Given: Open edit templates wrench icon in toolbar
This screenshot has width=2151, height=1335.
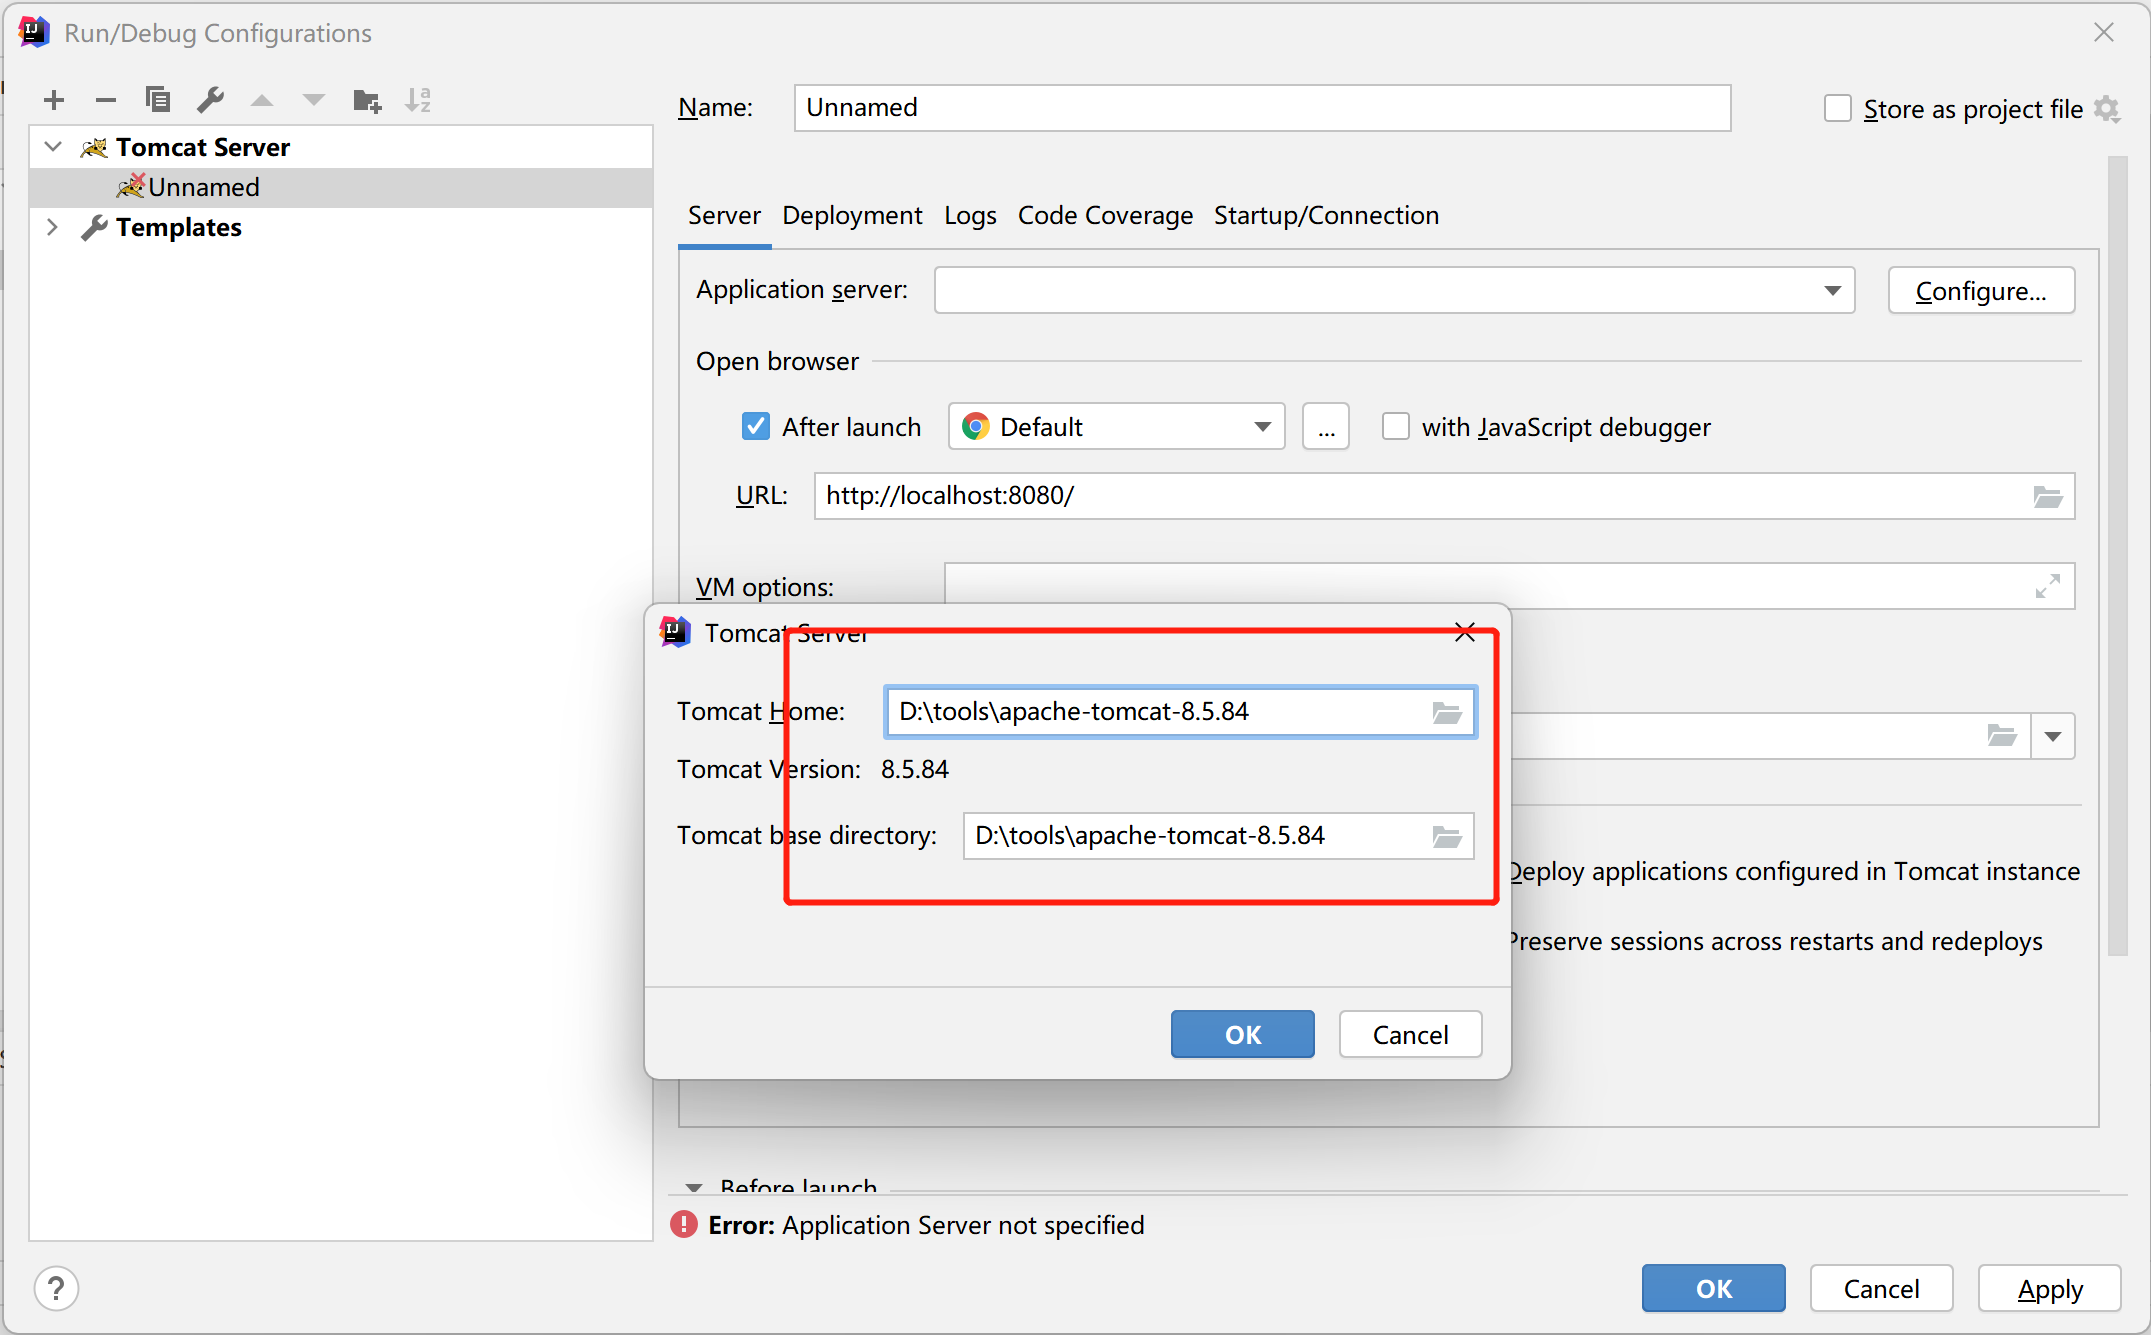Looking at the screenshot, I should point(210,100).
